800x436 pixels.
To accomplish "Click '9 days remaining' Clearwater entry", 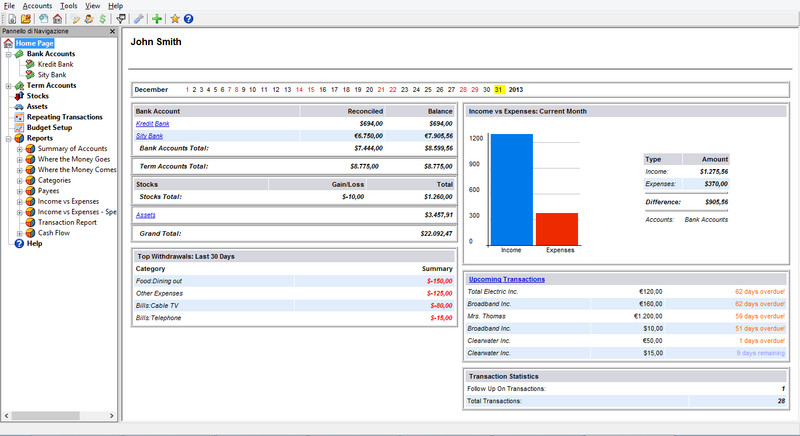I will tap(760, 353).
